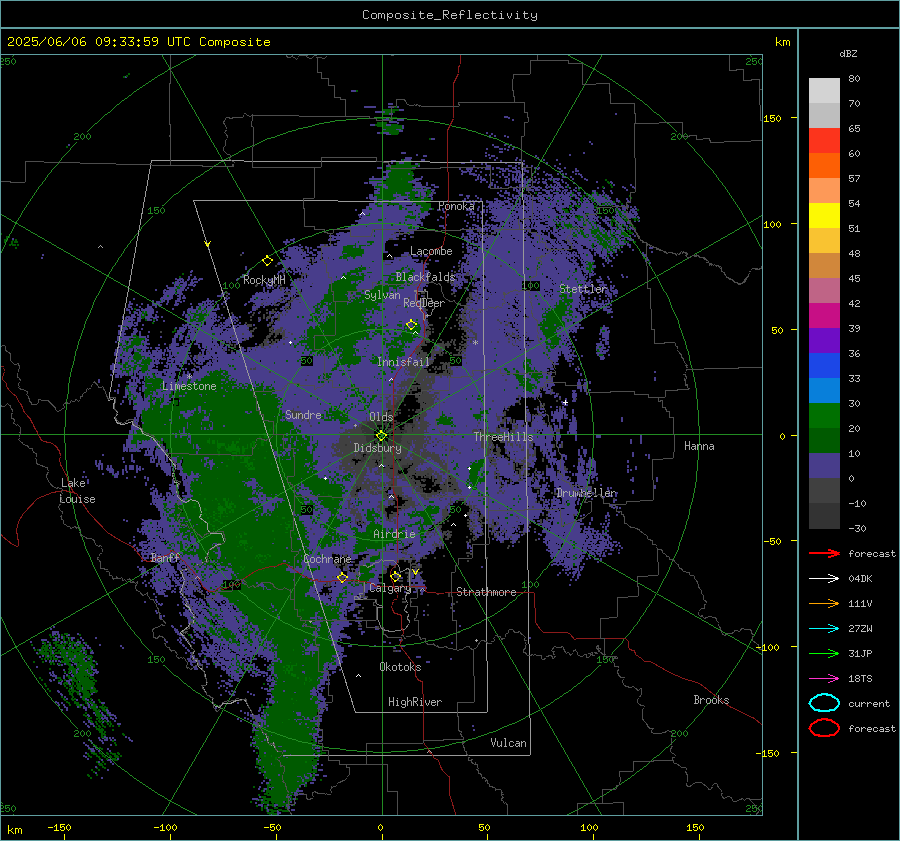Pick the bright yellow swatch below 54 dBZ
The width and height of the screenshot is (900, 841).
(824, 216)
